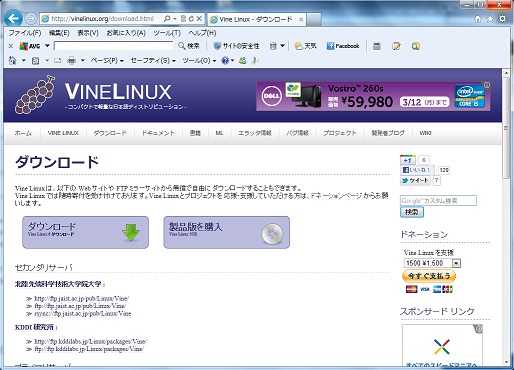
Task: Open the Tools gear icon at top right
Action: [502, 19]
